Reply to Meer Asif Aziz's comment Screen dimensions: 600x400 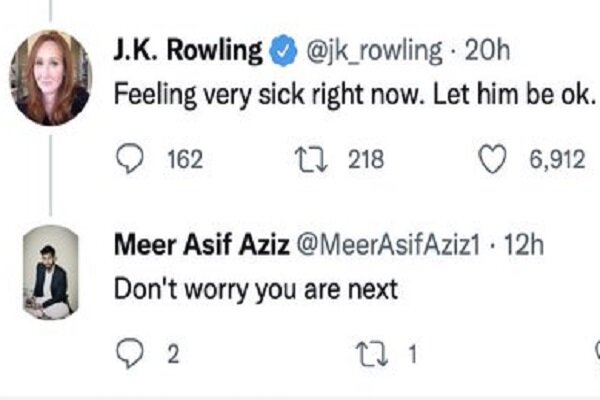point(130,353)
